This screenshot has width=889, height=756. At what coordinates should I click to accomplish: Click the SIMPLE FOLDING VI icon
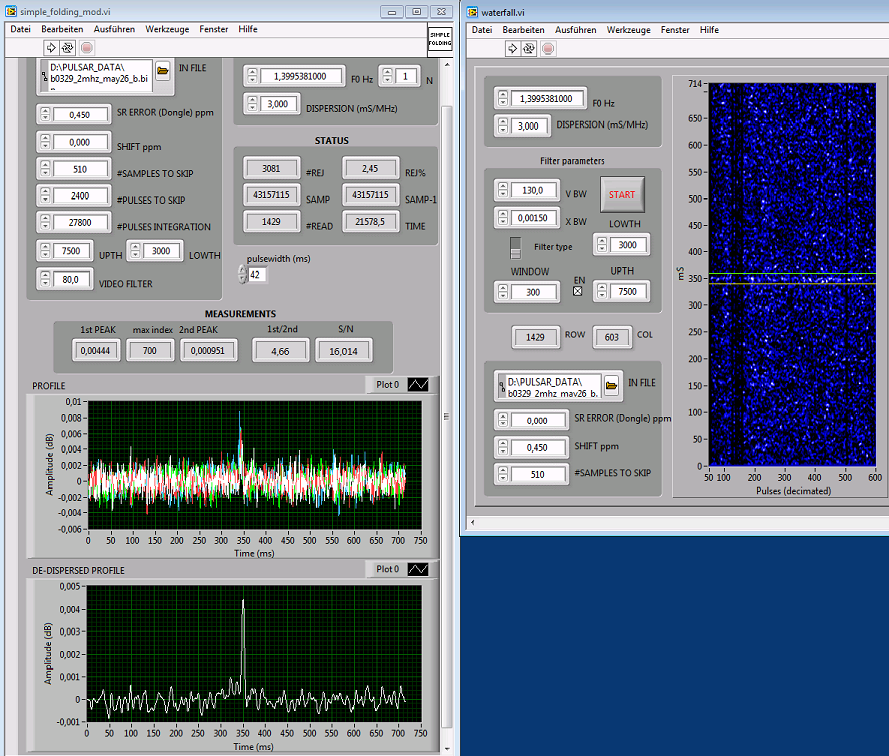440,38
